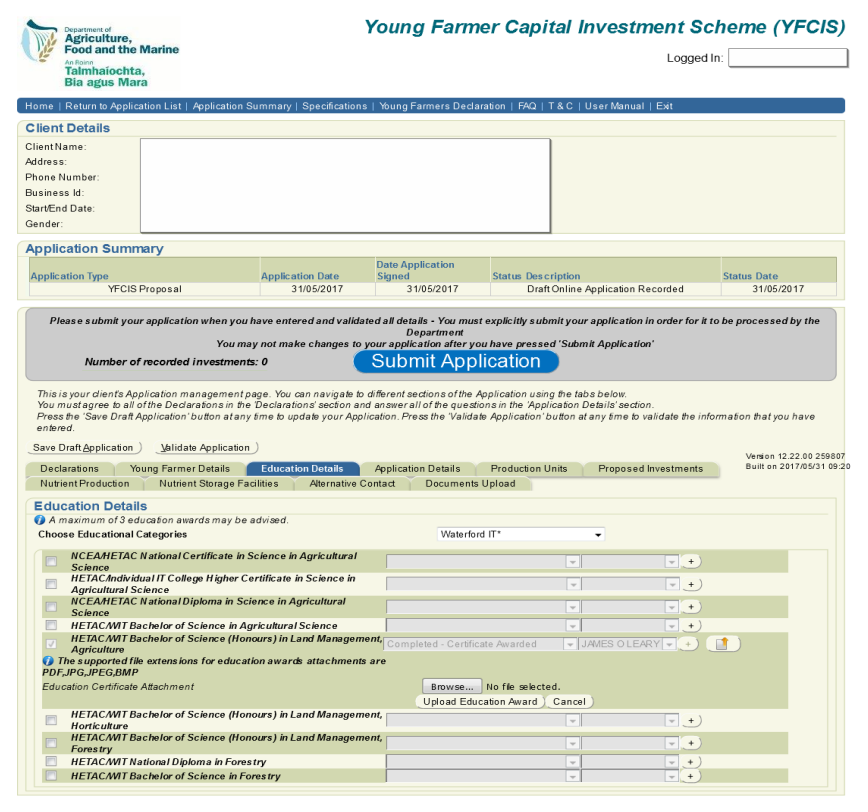The width and height of the screenshot is (868, 812).
Task: Click the Client Details text box
Action: (345, 185)
